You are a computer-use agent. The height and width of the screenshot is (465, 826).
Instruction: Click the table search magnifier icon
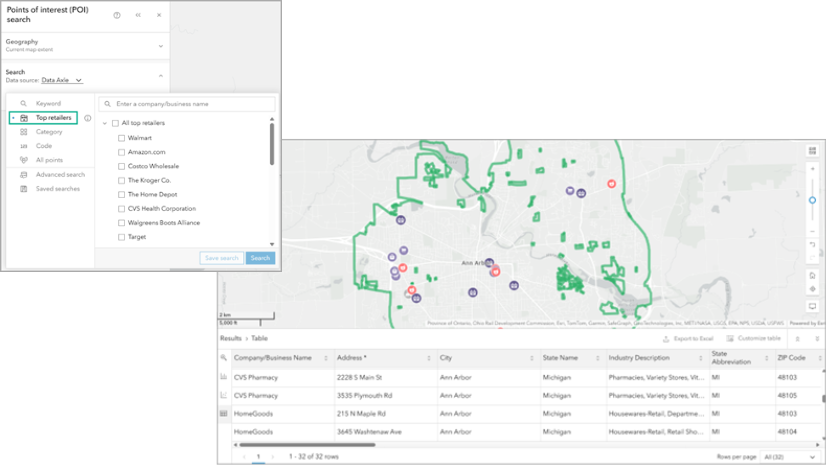pyautogui.click(x=224, y=358)
